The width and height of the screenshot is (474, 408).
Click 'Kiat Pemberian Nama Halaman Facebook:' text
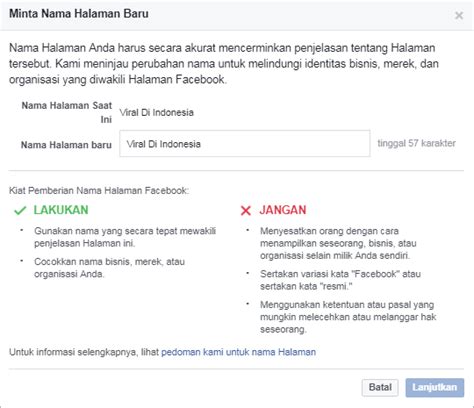point(99,191)
